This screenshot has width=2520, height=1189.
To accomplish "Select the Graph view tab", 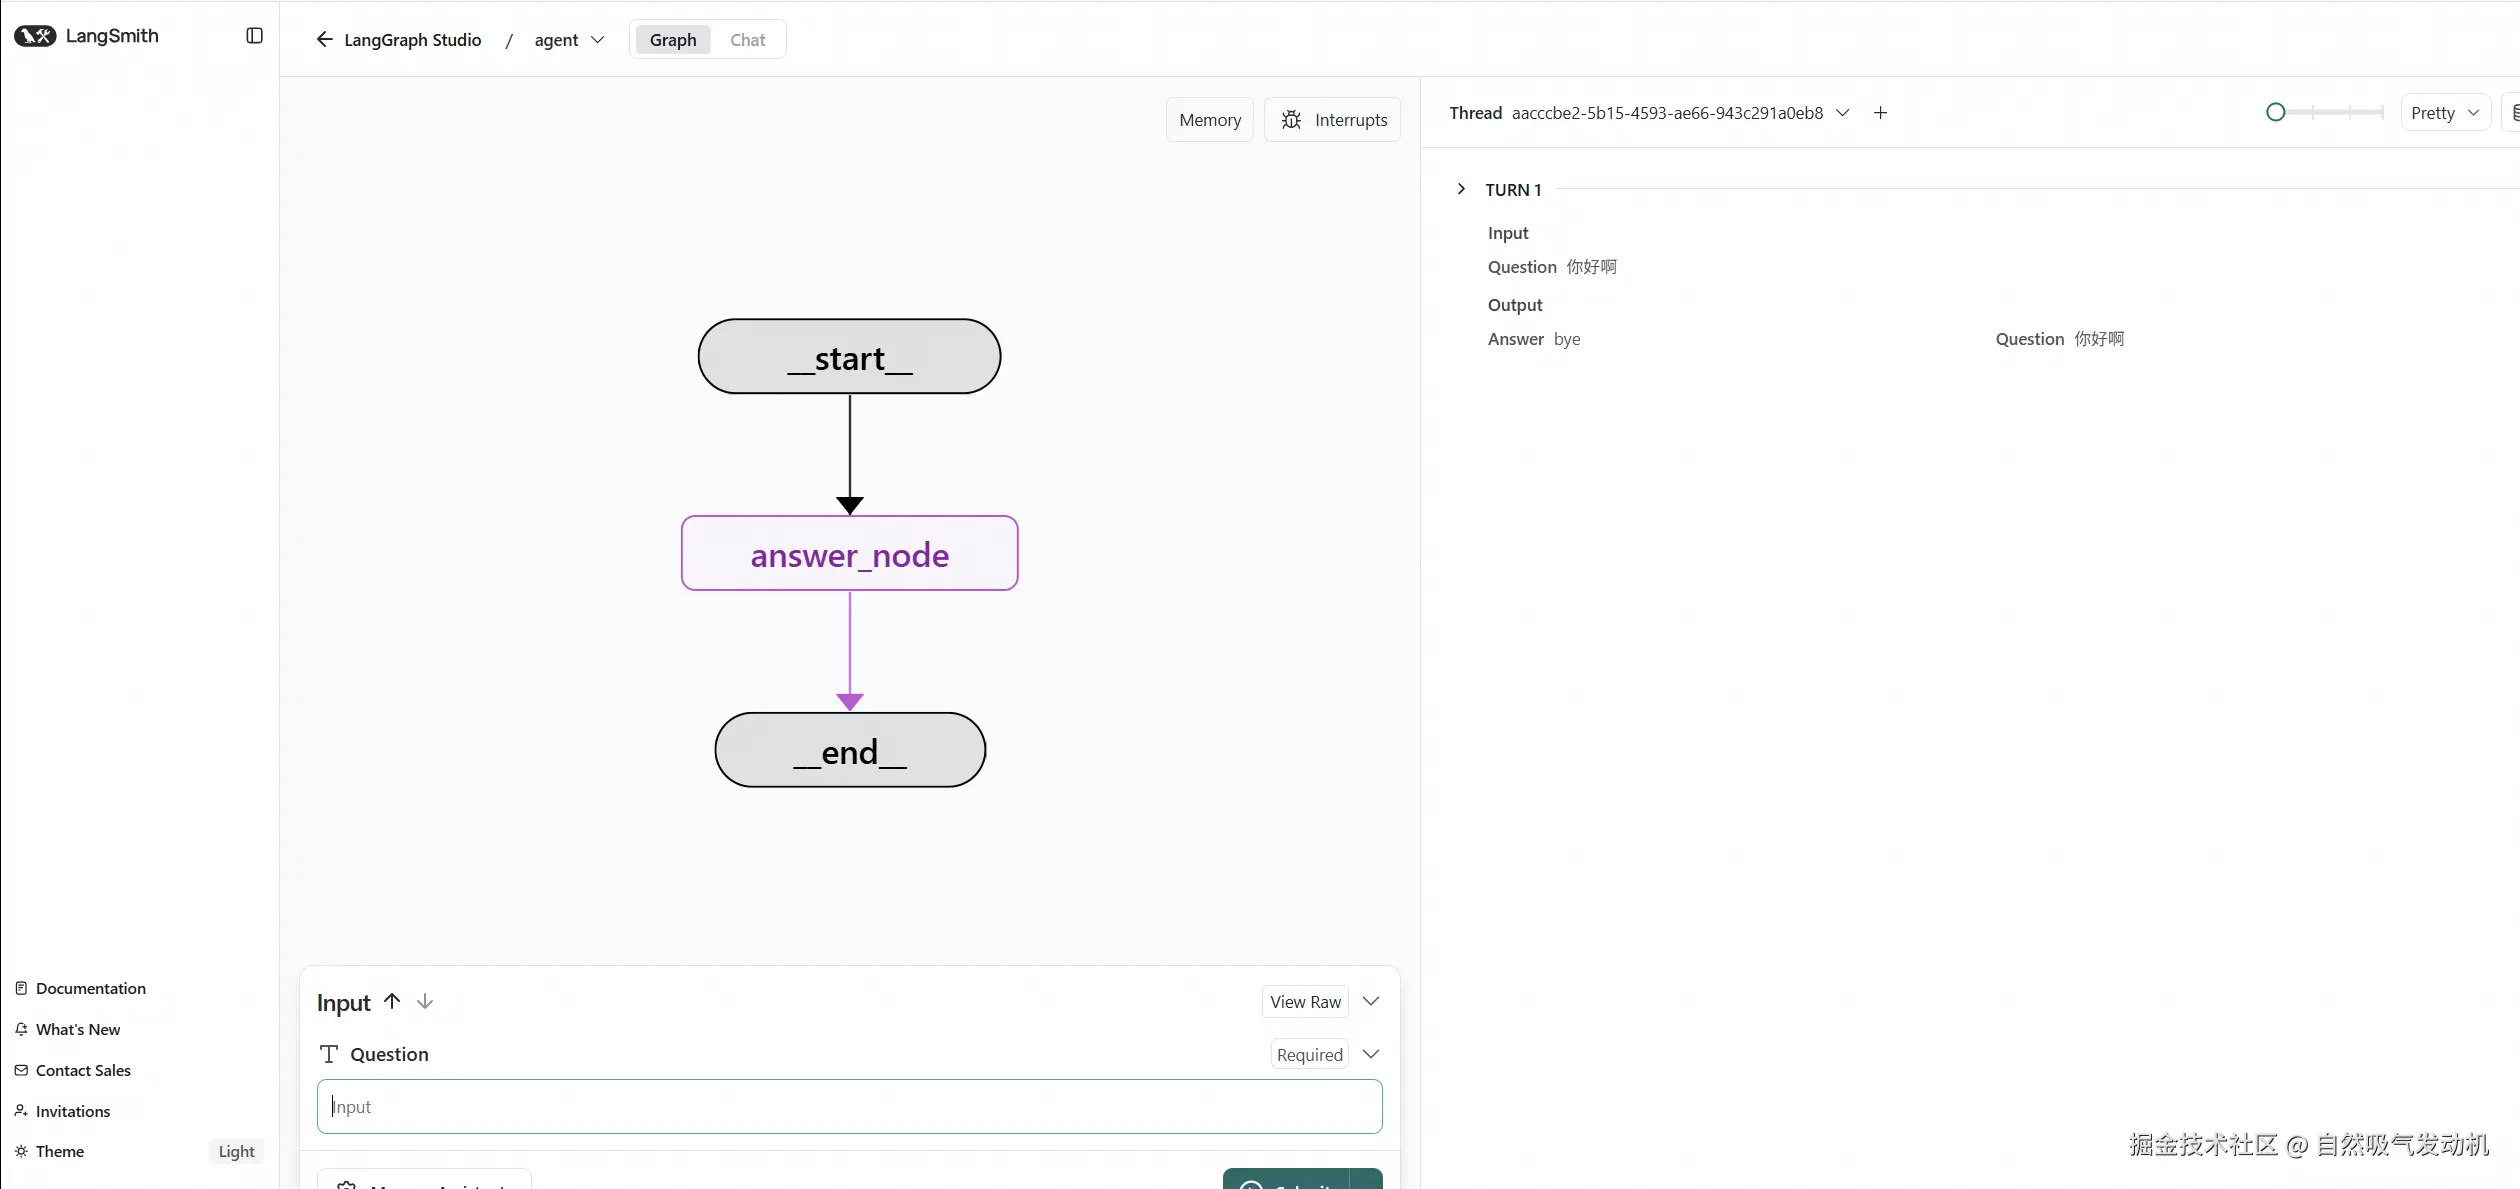I will click(673, 40).
